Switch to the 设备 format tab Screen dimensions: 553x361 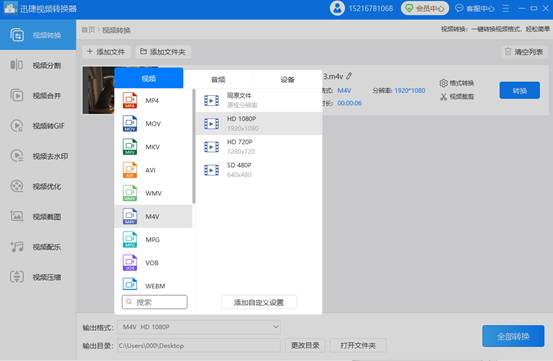click(287, 79)
